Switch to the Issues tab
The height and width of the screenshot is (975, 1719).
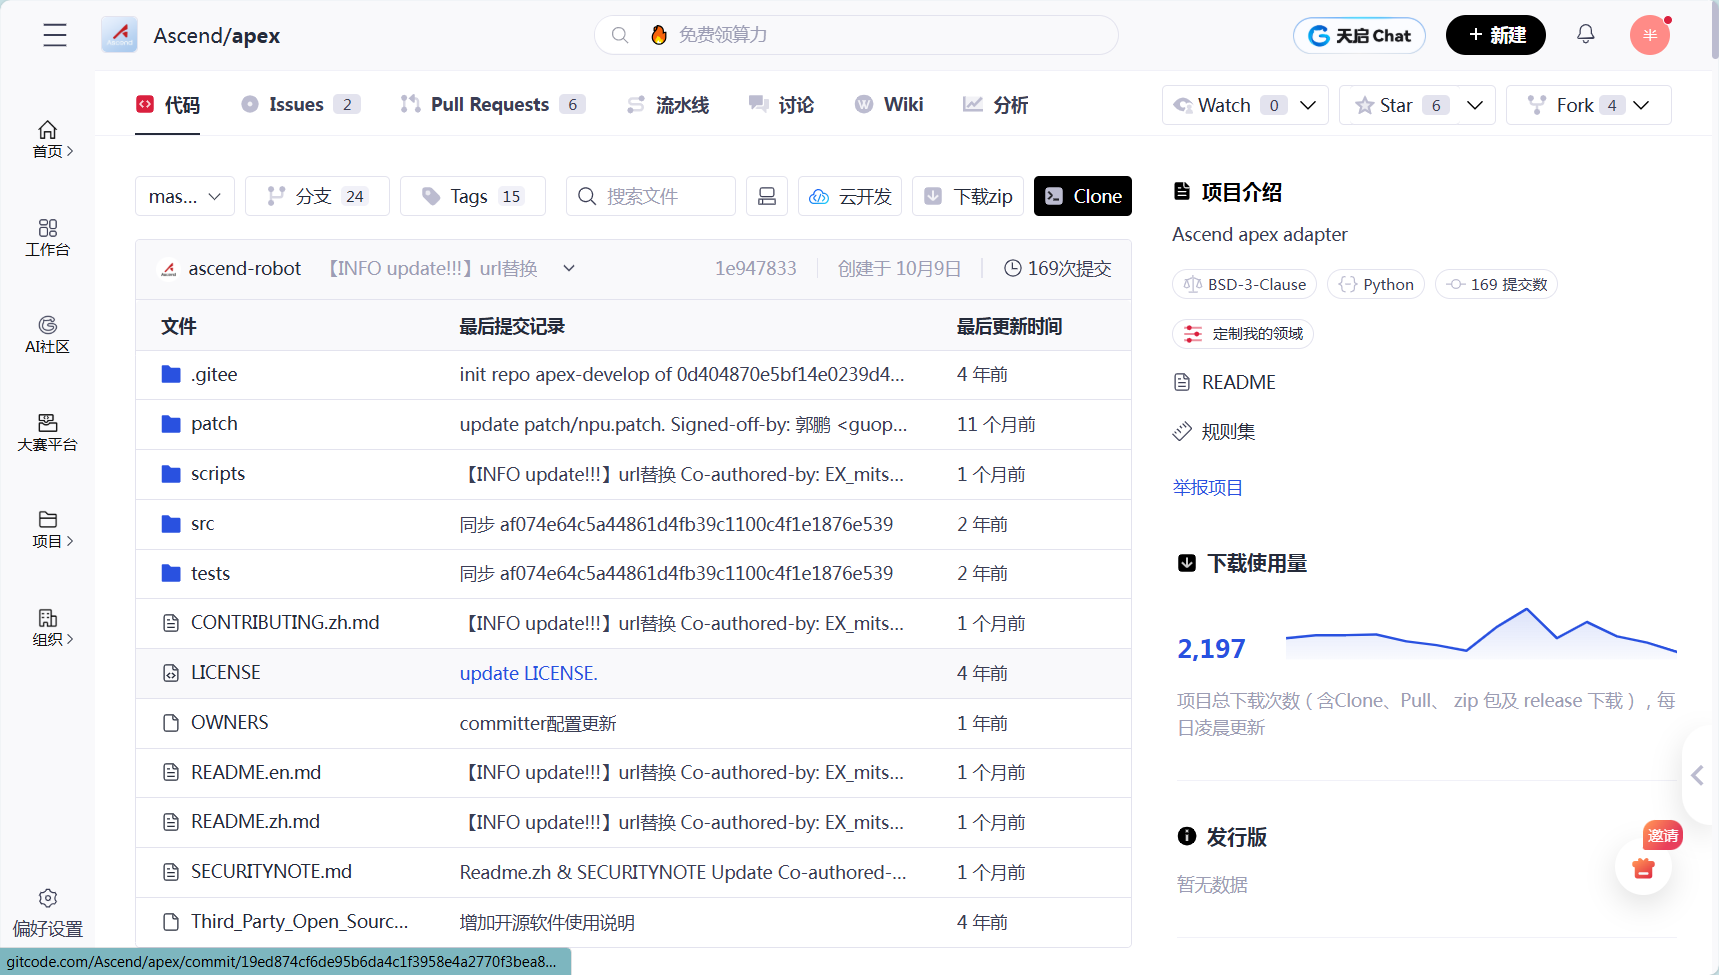point(300,105)
